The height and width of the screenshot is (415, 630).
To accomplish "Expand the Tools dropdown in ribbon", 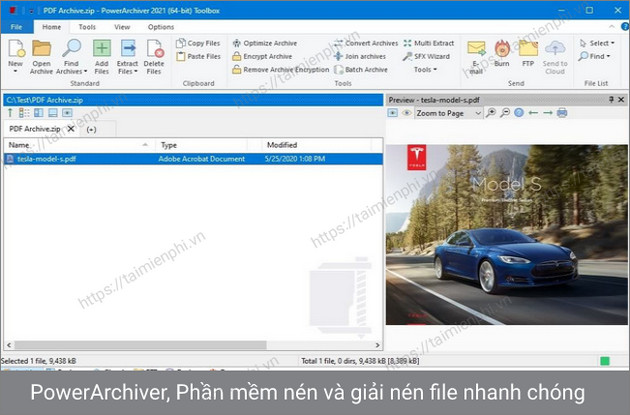I will [x=425, y=70].
